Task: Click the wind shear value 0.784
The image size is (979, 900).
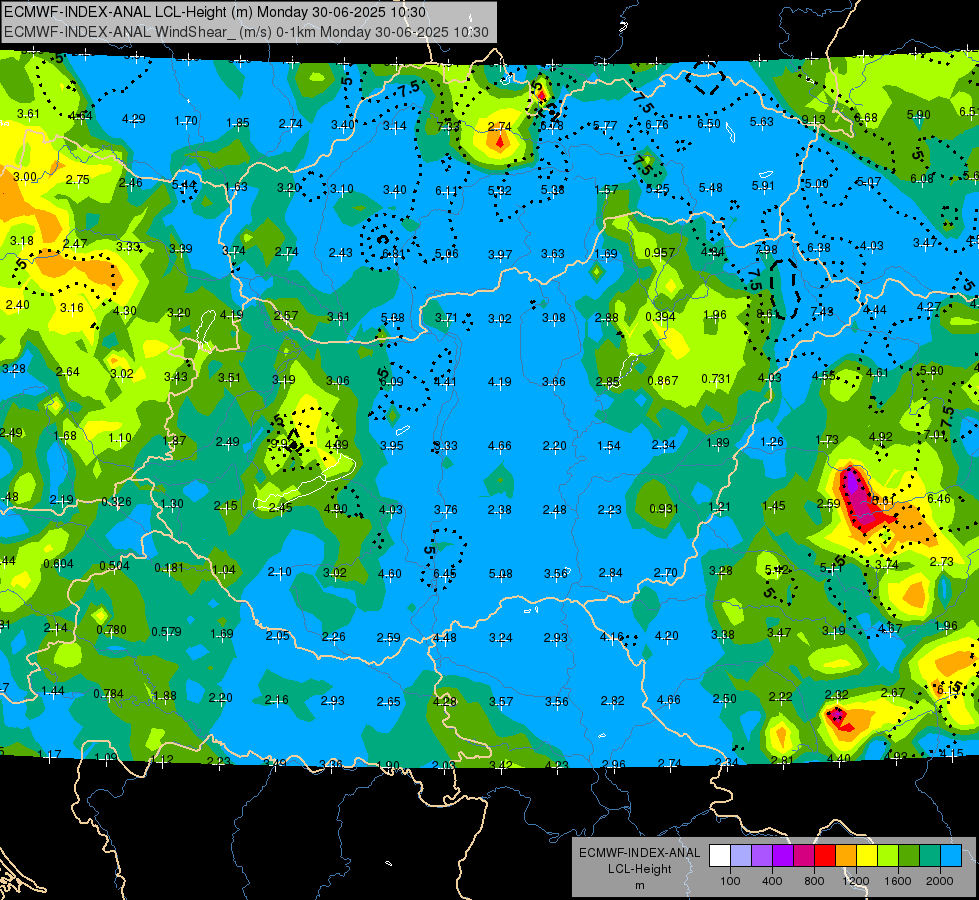Action: pyautogui.click(x=109, y=694)
